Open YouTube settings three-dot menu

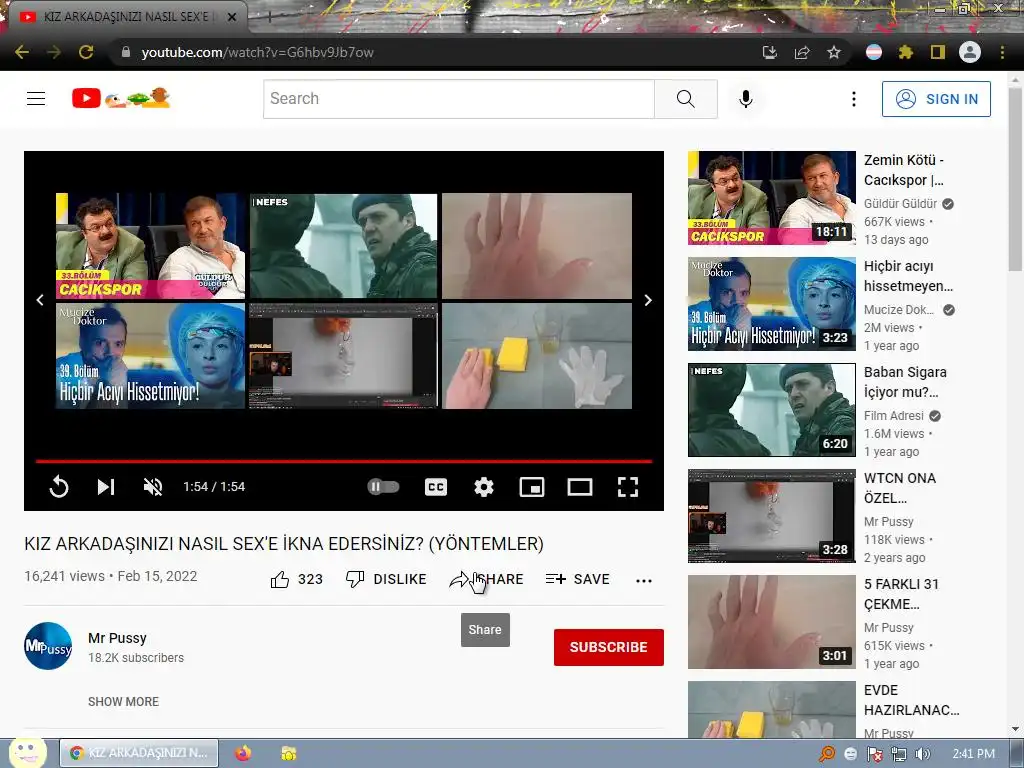click(854, 99)
